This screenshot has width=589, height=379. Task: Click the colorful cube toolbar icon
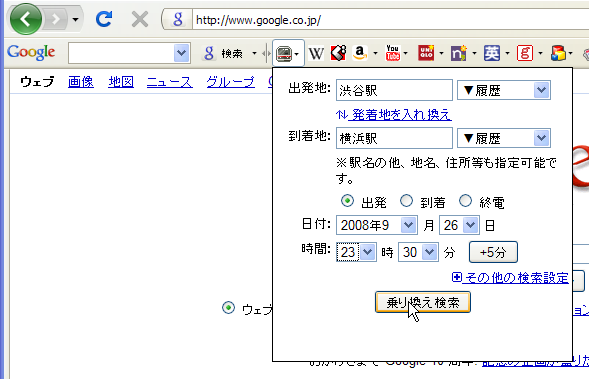(558, 53)
